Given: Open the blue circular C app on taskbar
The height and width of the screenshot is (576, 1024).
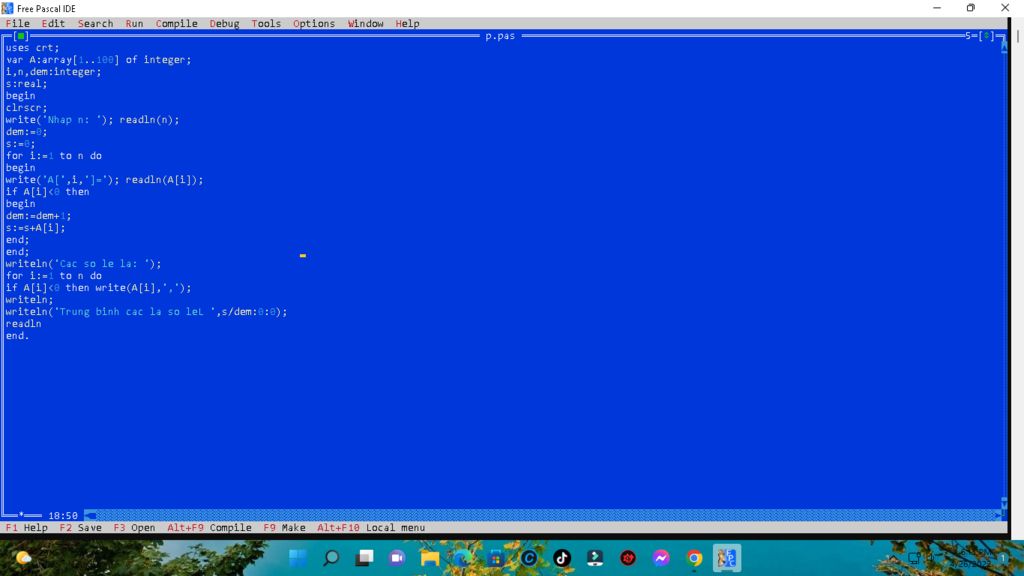Looking at the screenshot, I should tap(529, 558).
